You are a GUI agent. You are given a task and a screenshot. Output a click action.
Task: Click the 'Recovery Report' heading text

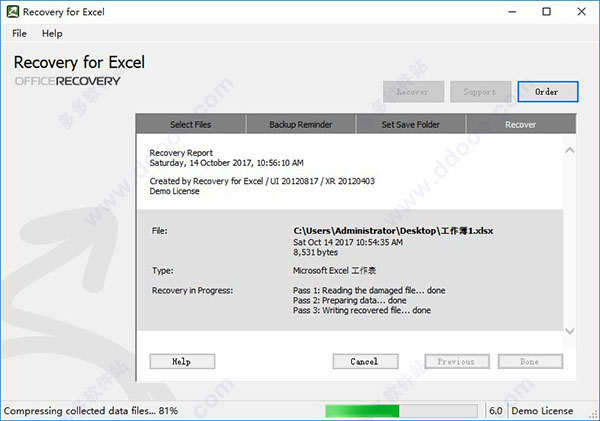pos(181,153)
